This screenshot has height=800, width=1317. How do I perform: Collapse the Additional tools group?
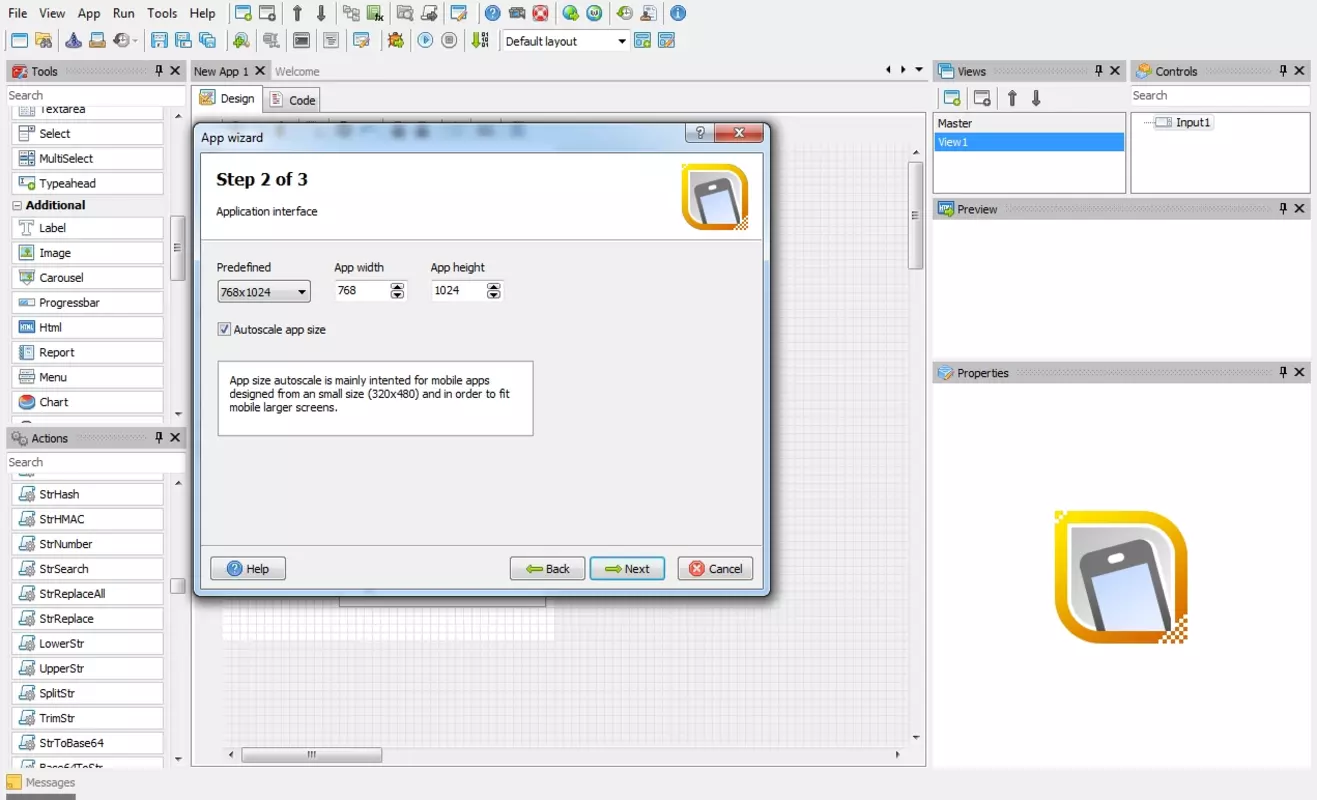pyautogui.click(x=17, y=205)
